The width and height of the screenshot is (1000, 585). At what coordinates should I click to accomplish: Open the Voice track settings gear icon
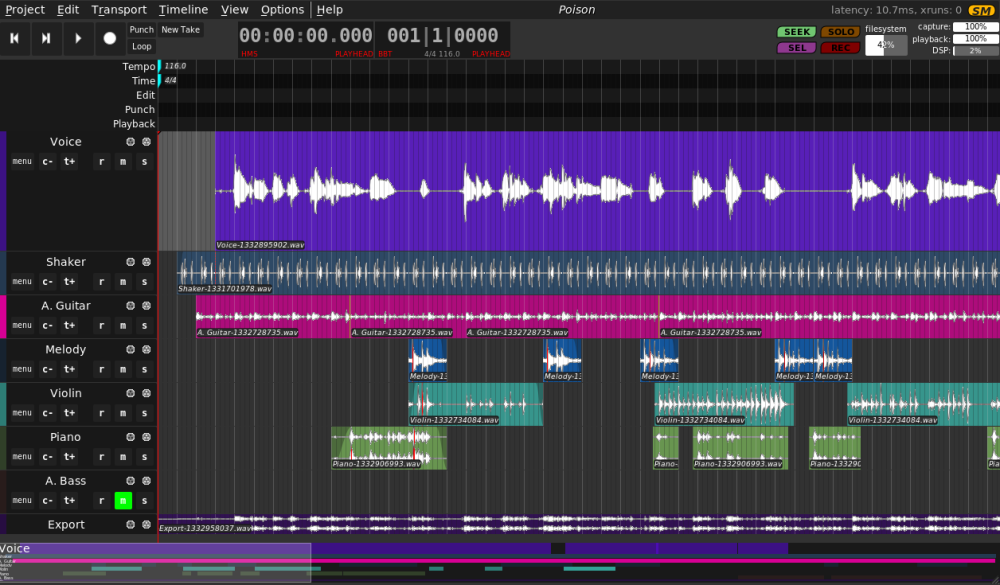click(129, 141)
